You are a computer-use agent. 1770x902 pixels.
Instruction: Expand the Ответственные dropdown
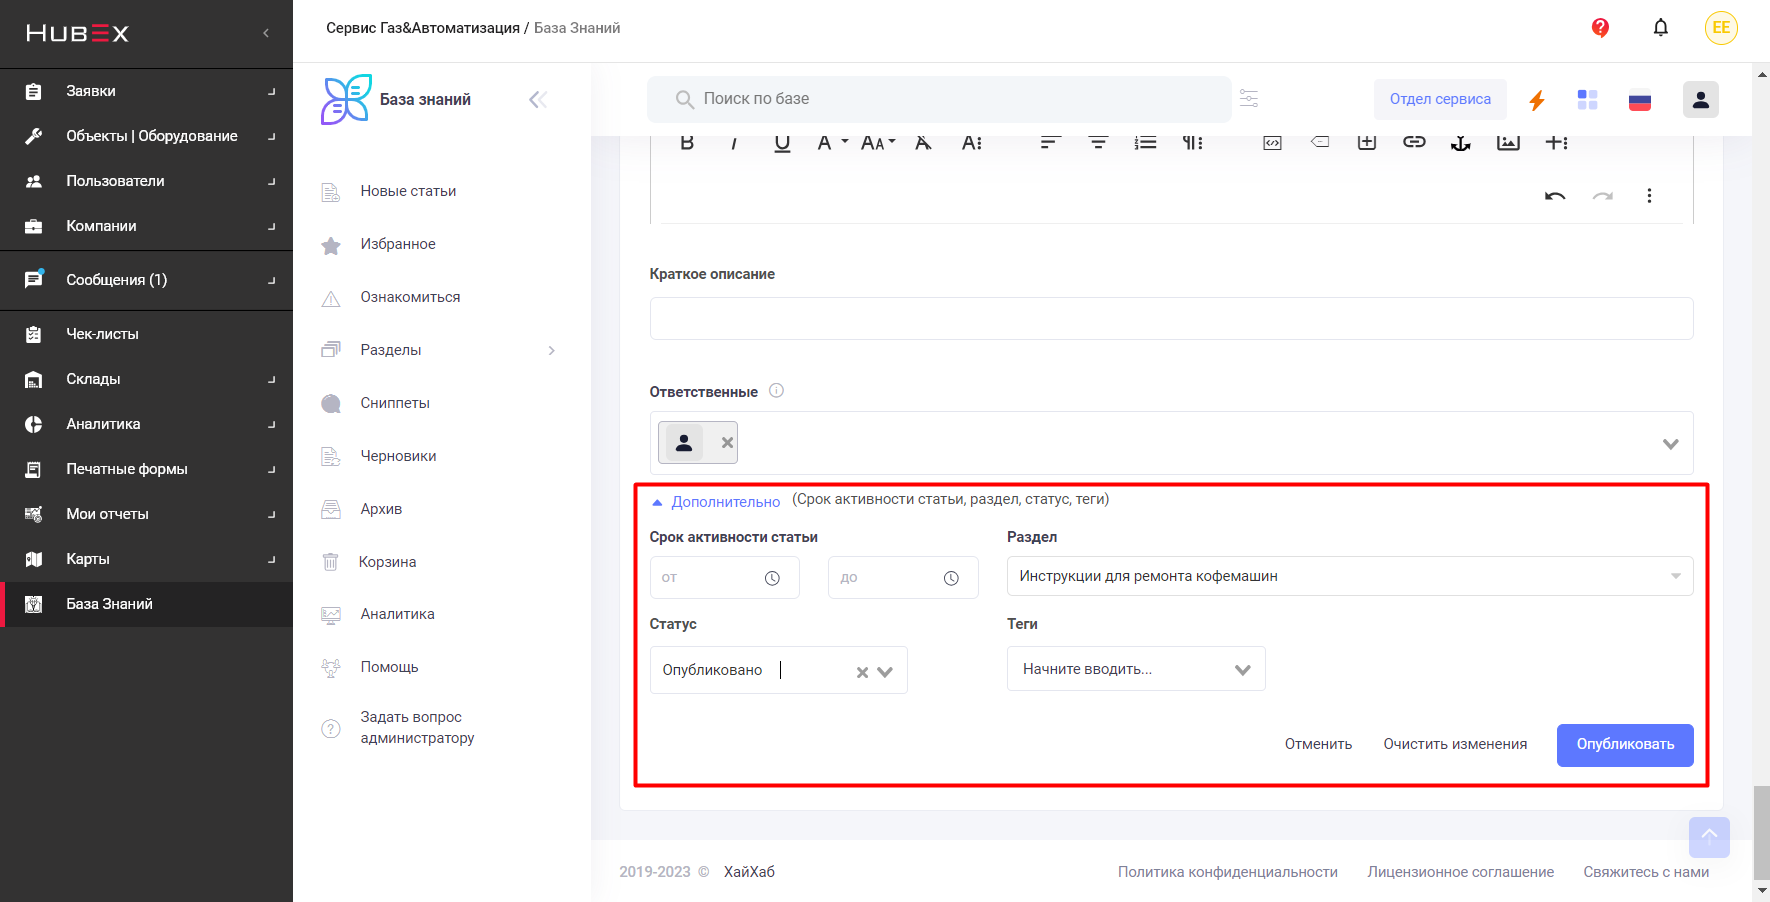1670,443
